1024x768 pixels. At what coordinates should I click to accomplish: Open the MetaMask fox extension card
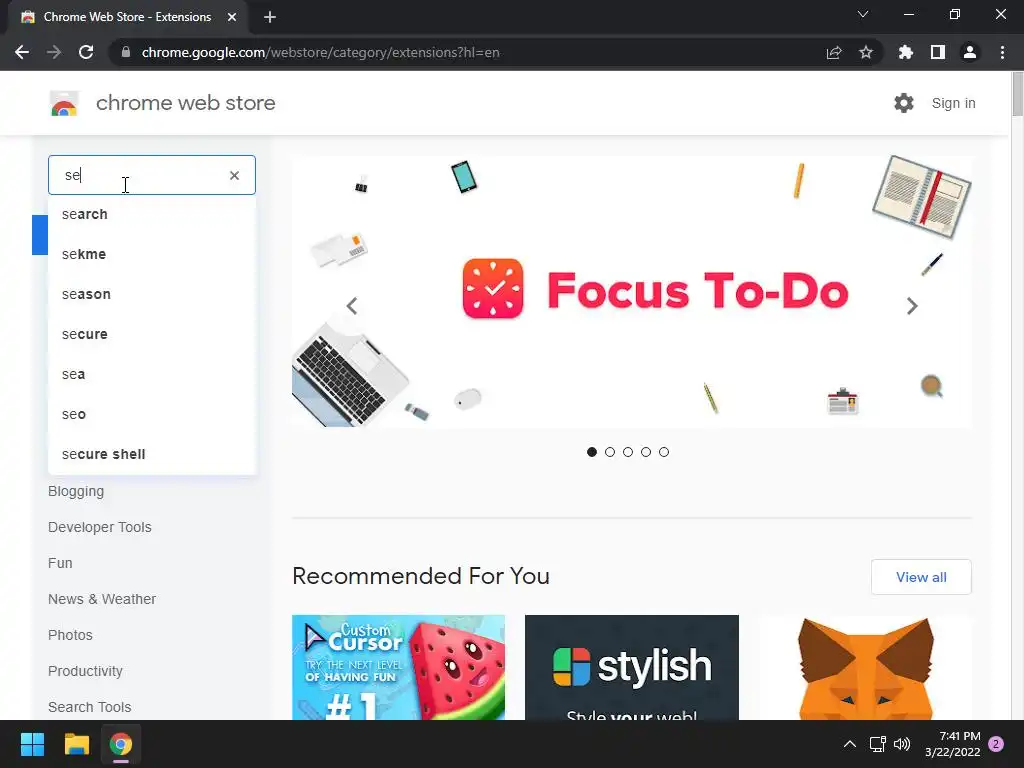(x=865, y=667)
